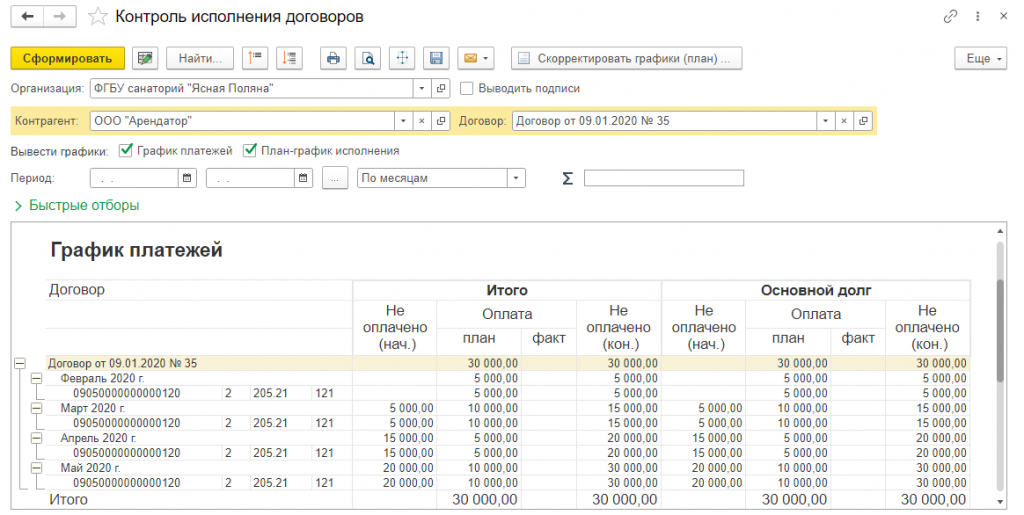Click the collapse all groups icon
Screen dimensions: 1024x515
point(254,59)
